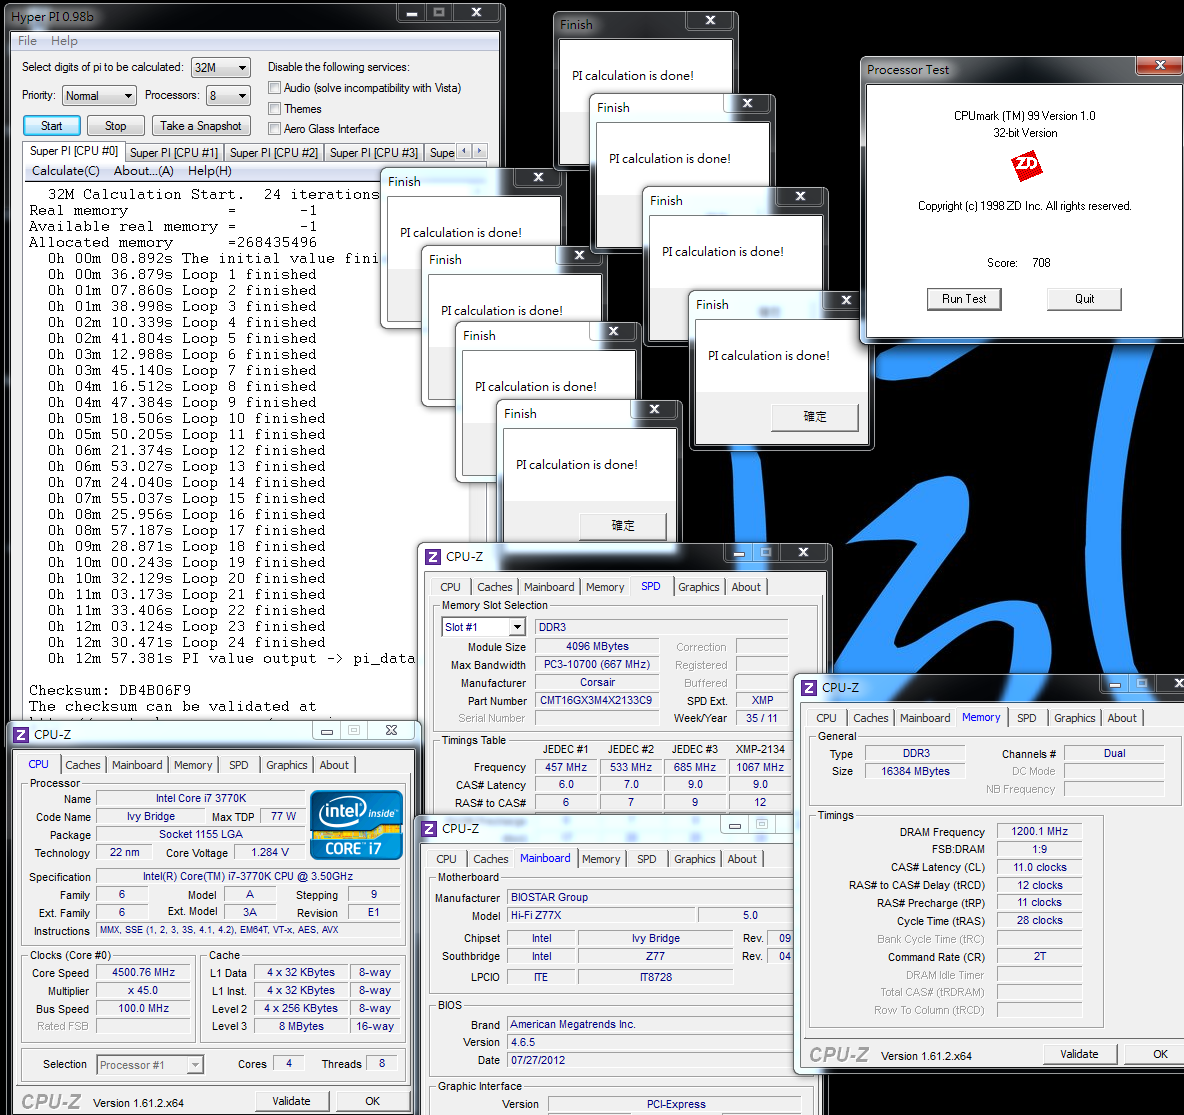This screenshot has width=1184, height=1115.
Task: Click the Run Test button
Action: click(964, 299)
